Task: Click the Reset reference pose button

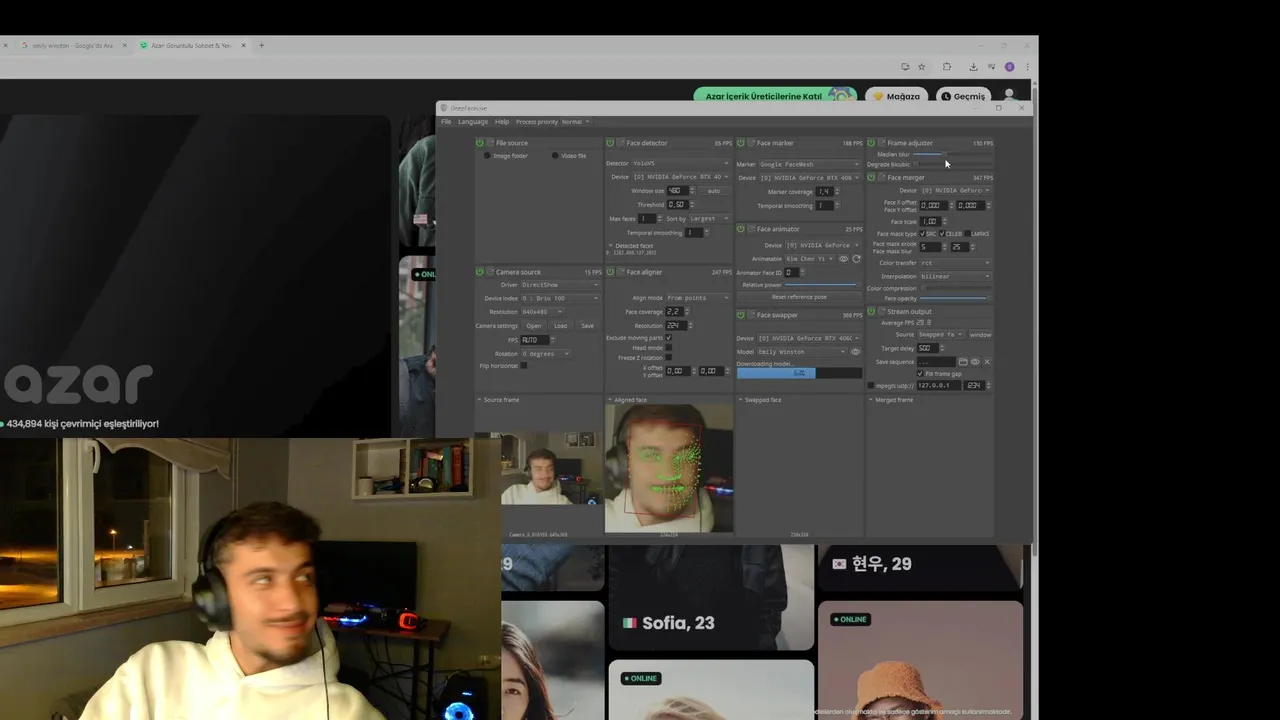Action: click(x=799, y=297)
